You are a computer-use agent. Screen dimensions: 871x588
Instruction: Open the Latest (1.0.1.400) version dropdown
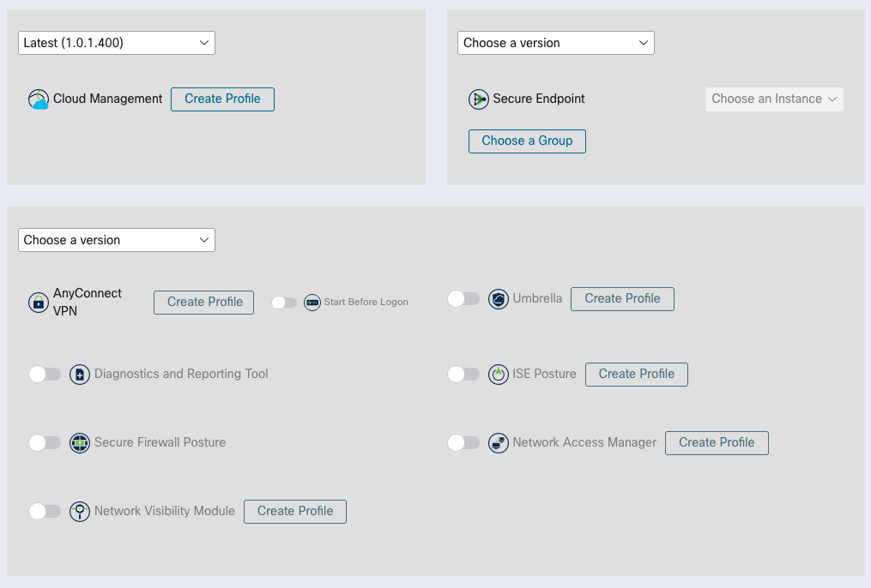117,43
